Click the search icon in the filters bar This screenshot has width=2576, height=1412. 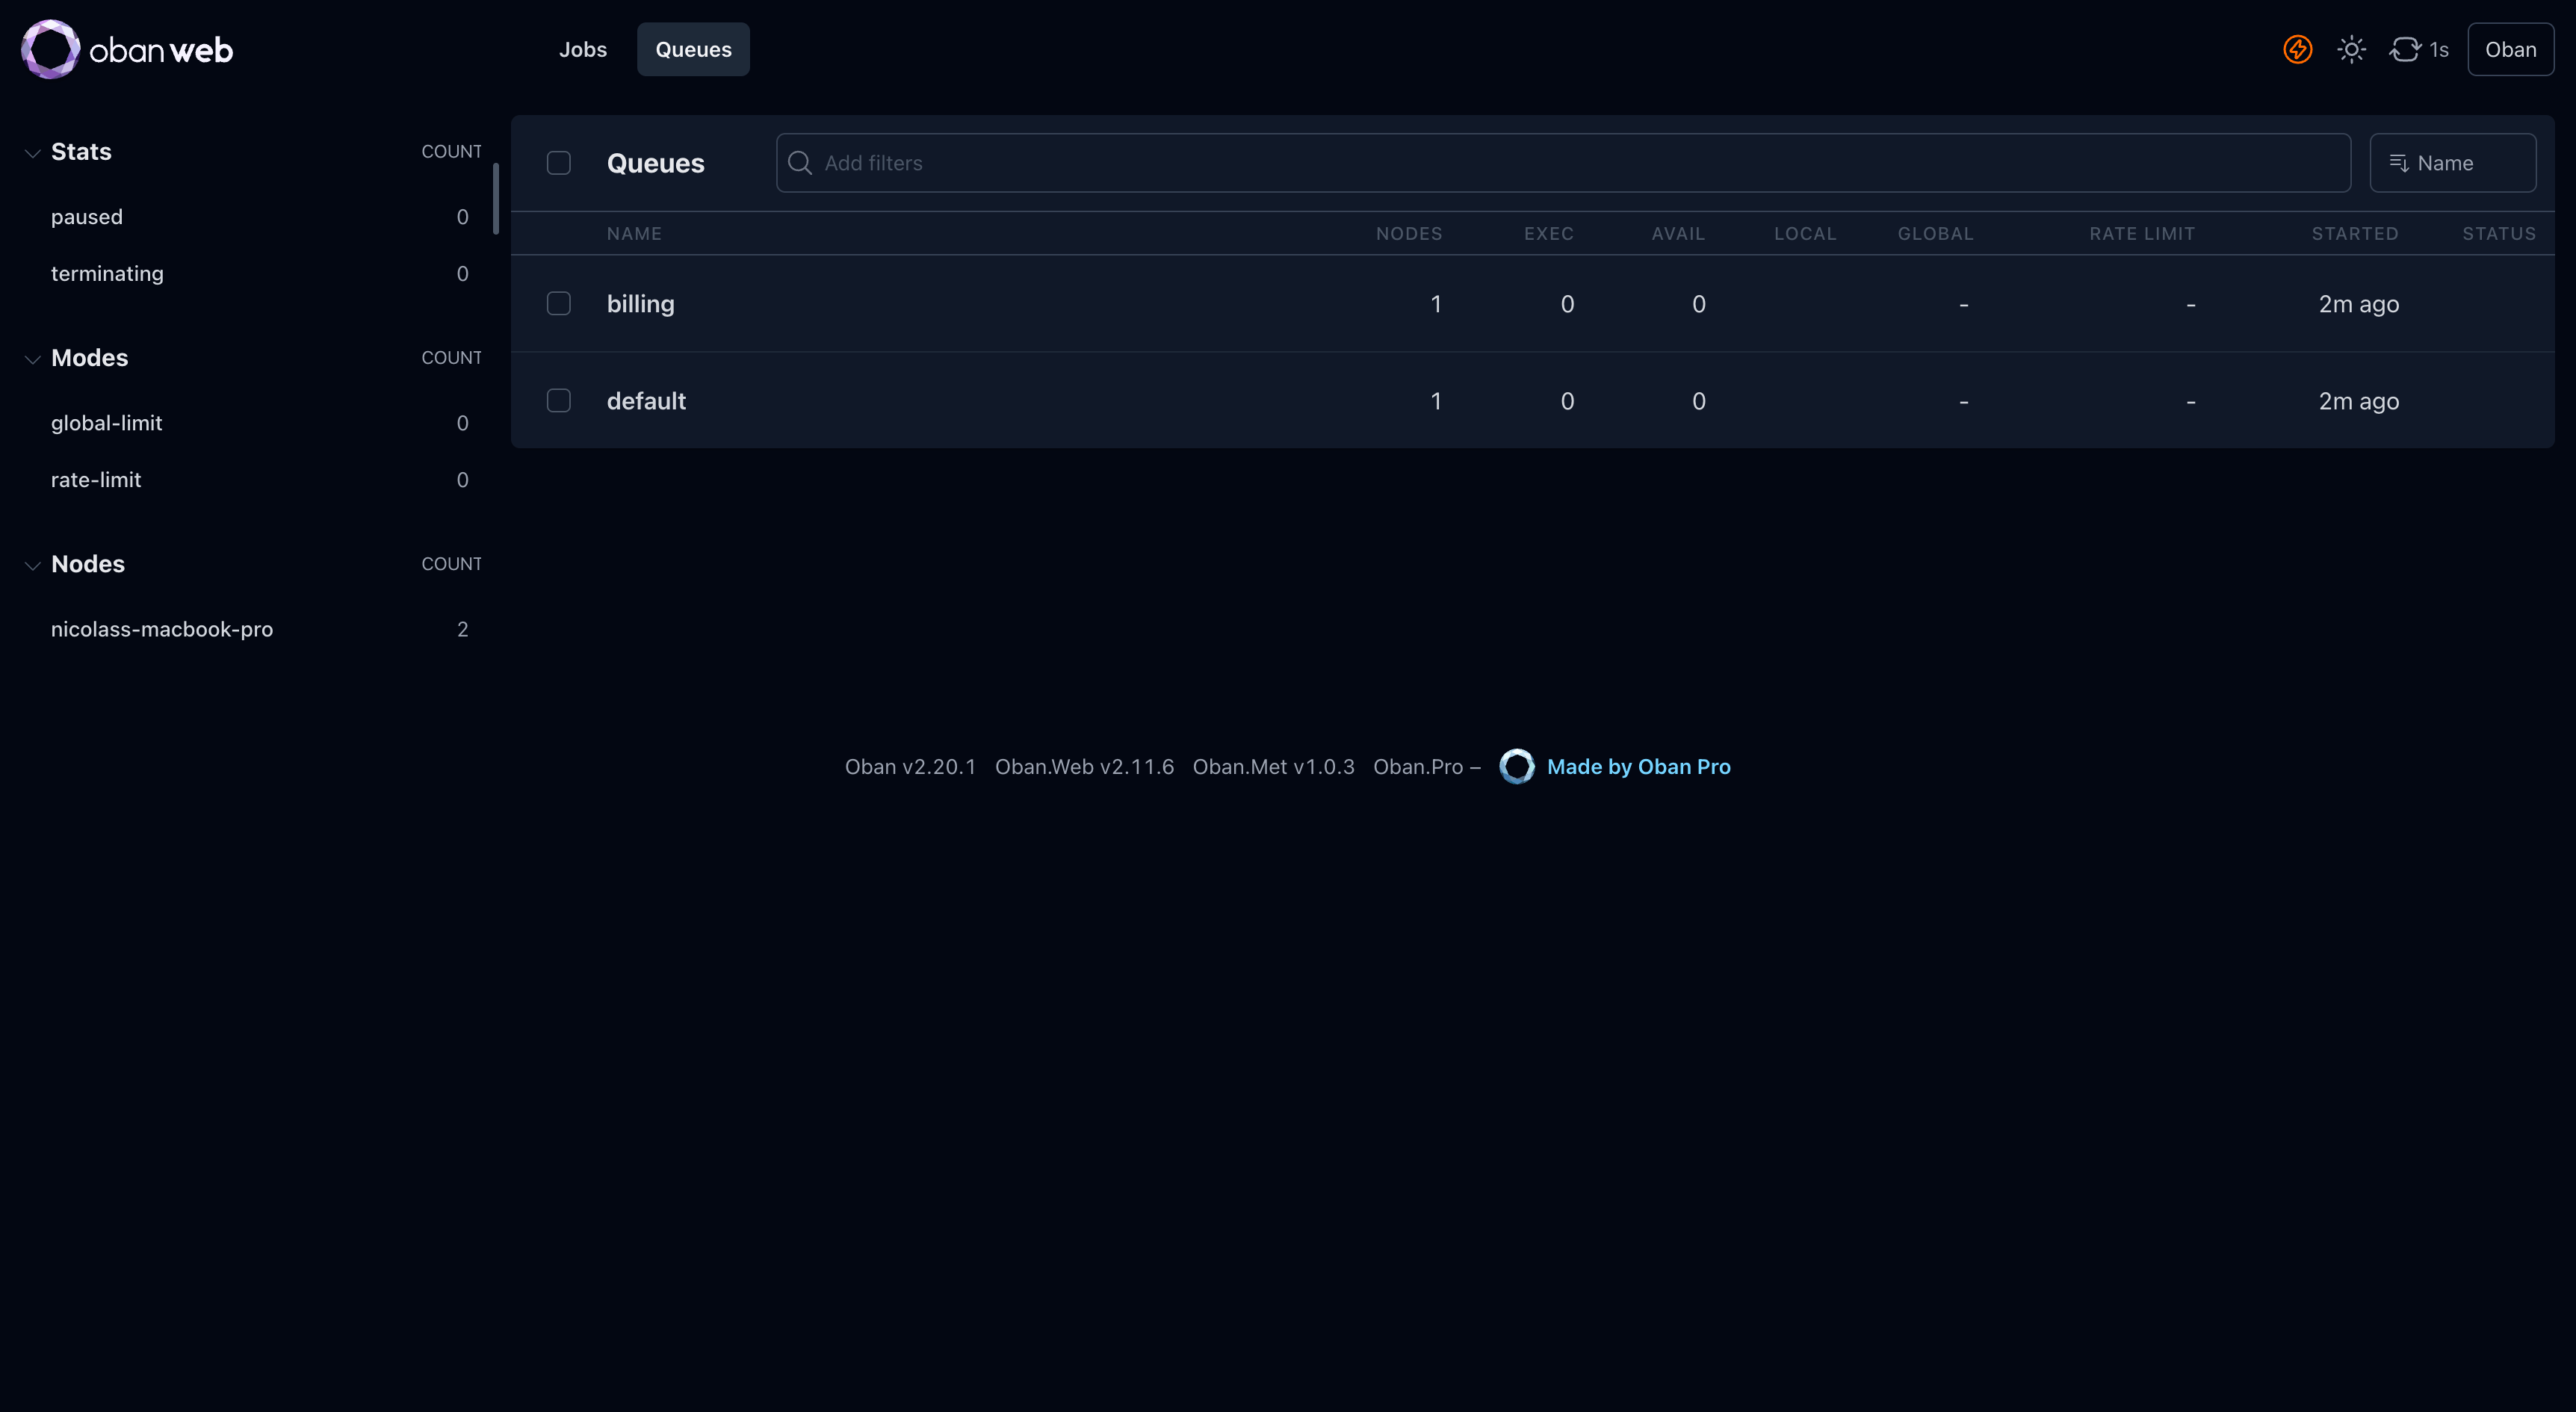point(800,163)
